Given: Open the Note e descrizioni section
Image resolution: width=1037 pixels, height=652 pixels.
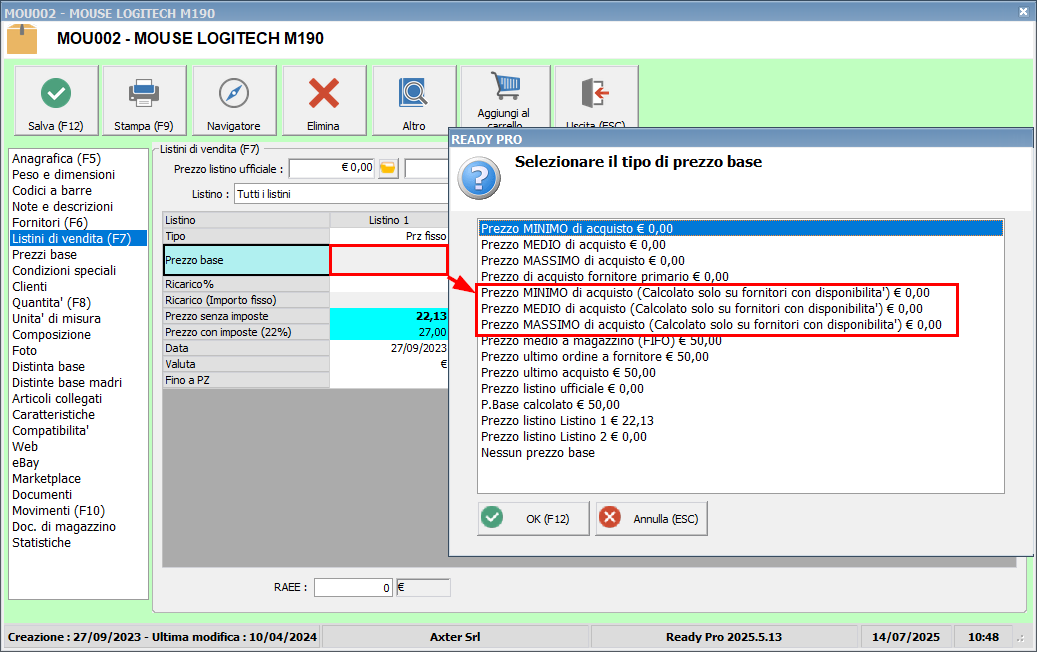Looking at the screenshot, I should 62,206.
